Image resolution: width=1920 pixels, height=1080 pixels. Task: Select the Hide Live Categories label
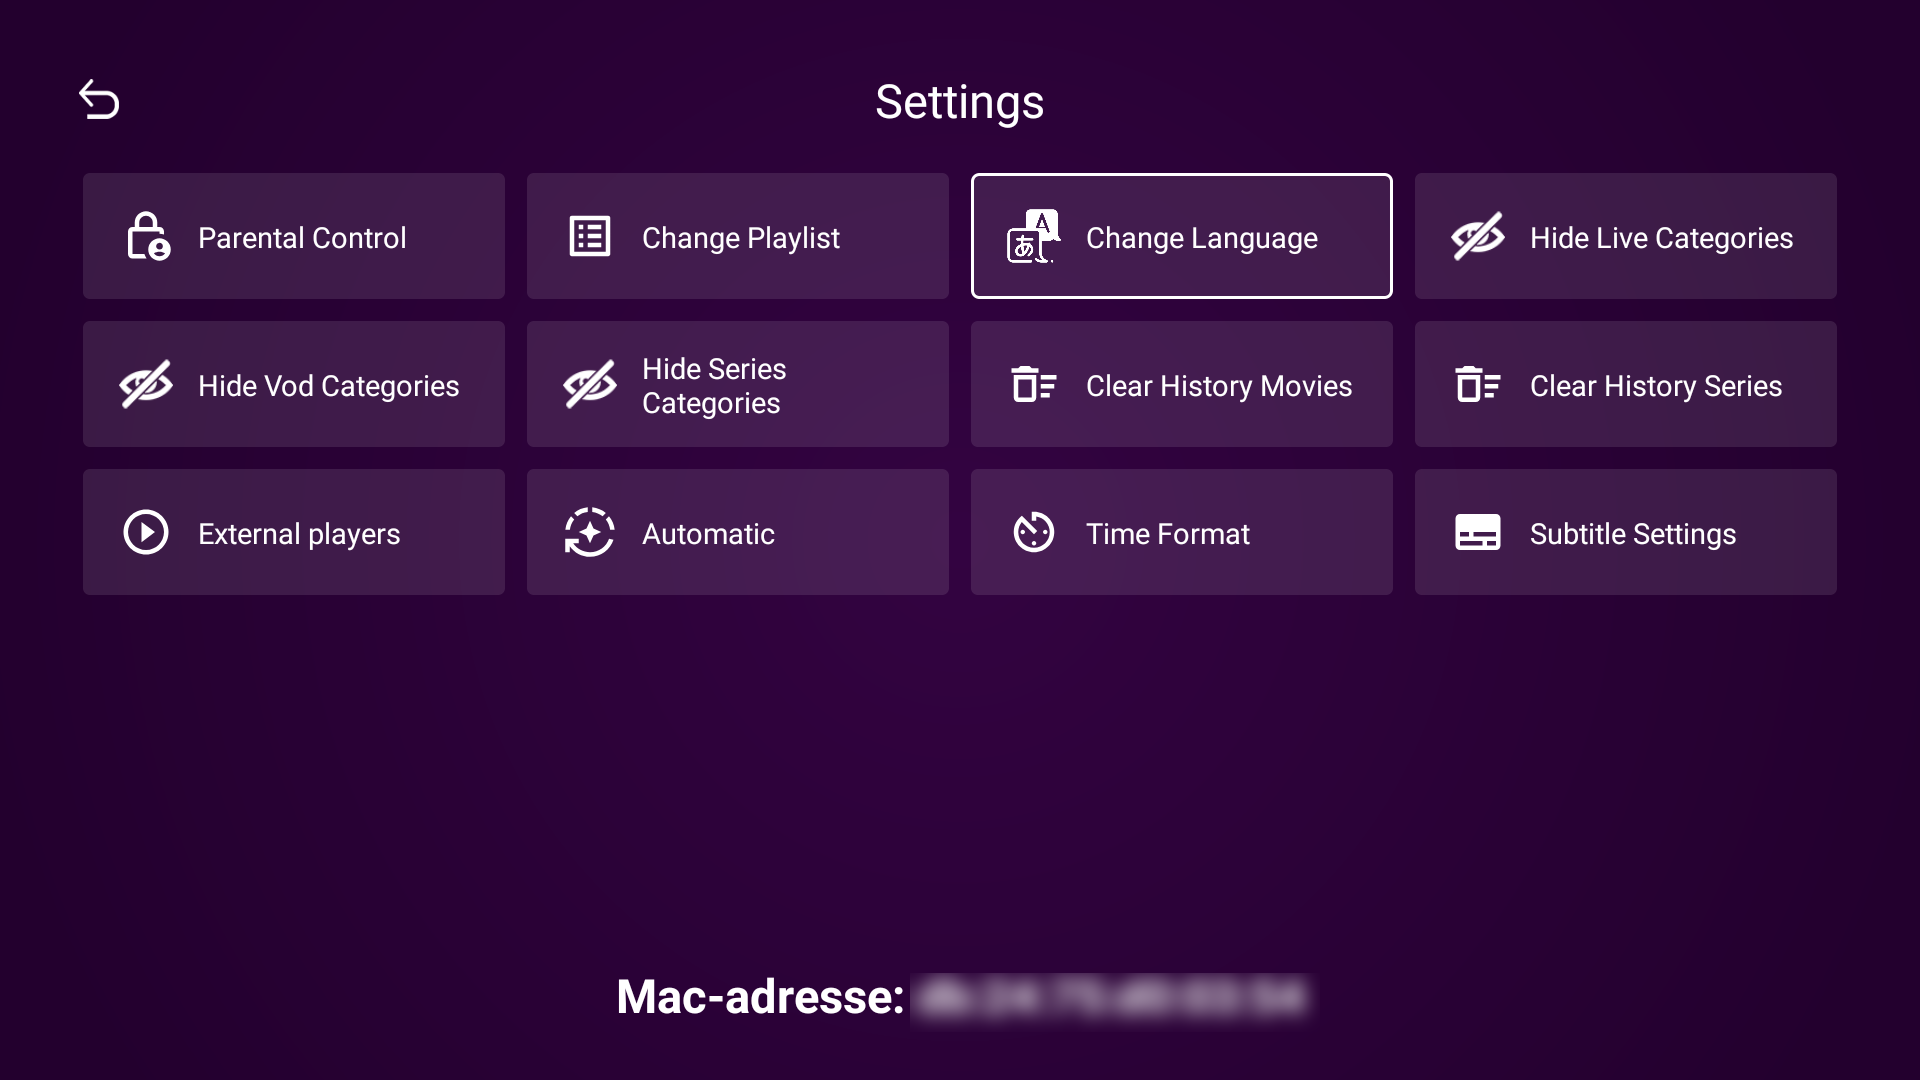point(1661,238)
